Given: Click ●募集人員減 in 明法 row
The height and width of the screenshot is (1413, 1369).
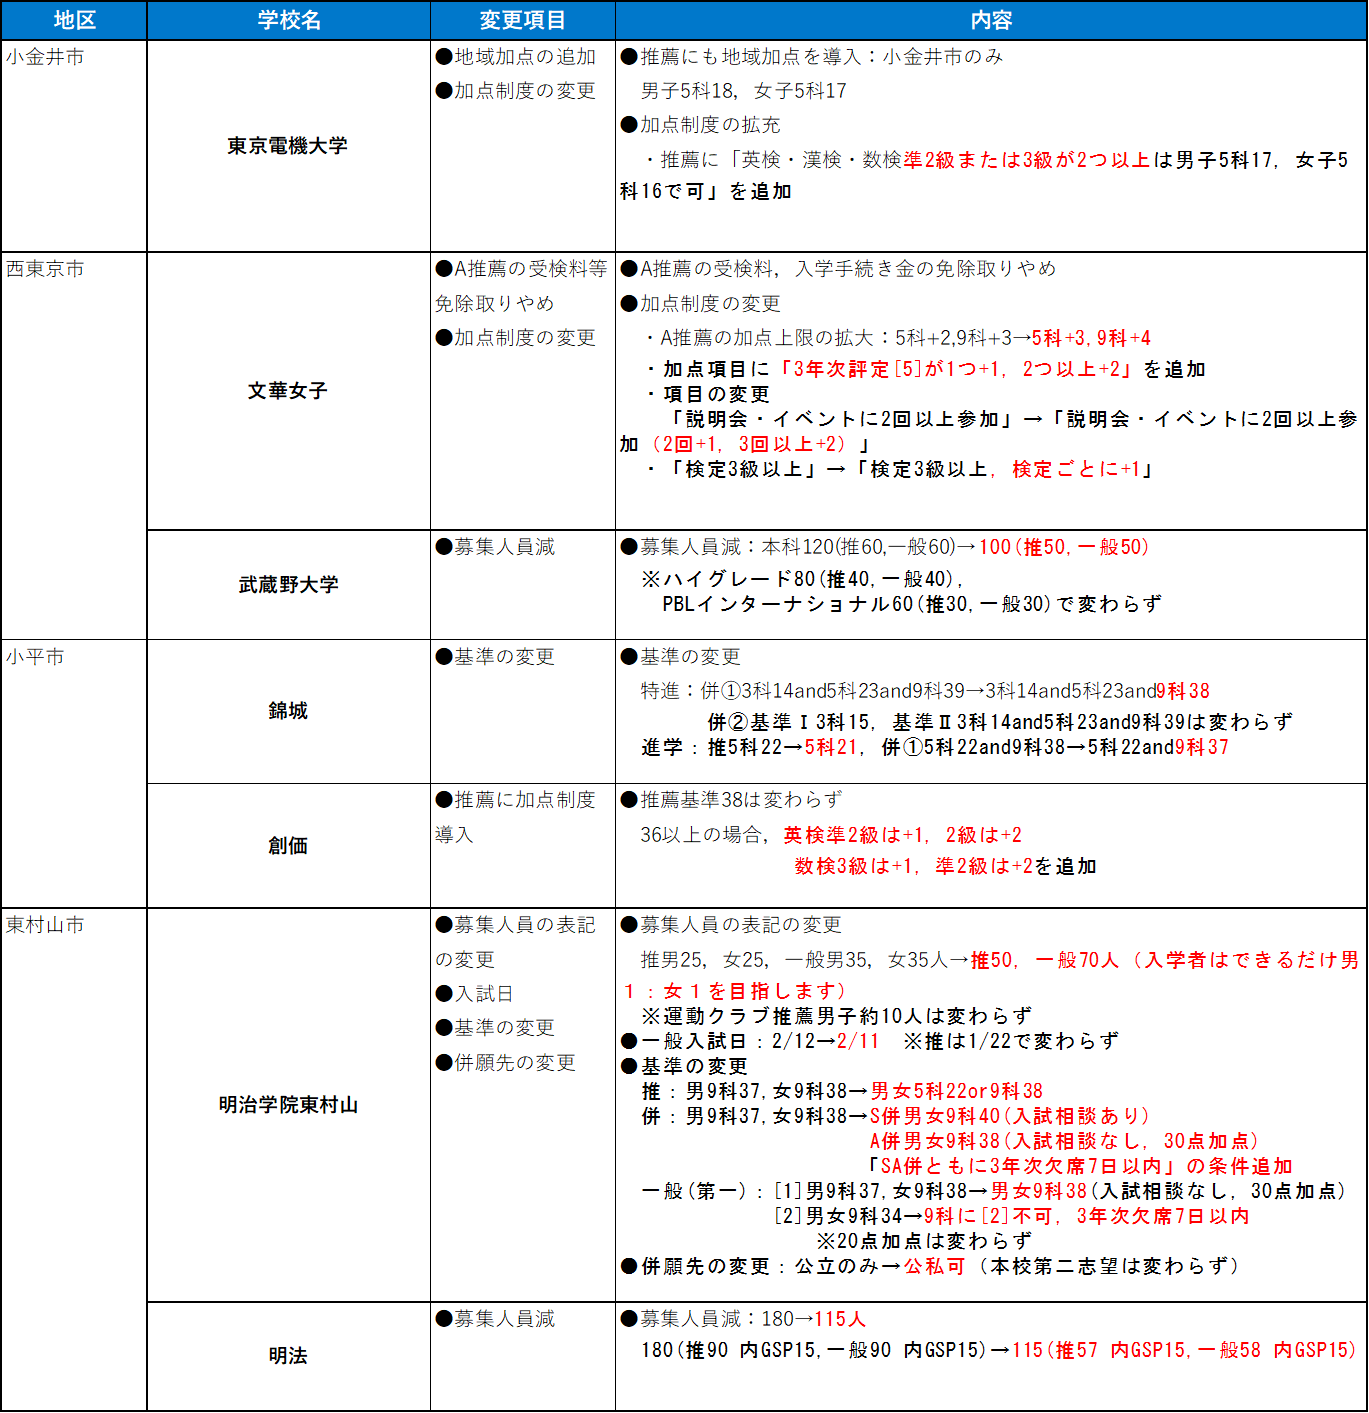Looking at the screenshot, I should coord(495,1319).
